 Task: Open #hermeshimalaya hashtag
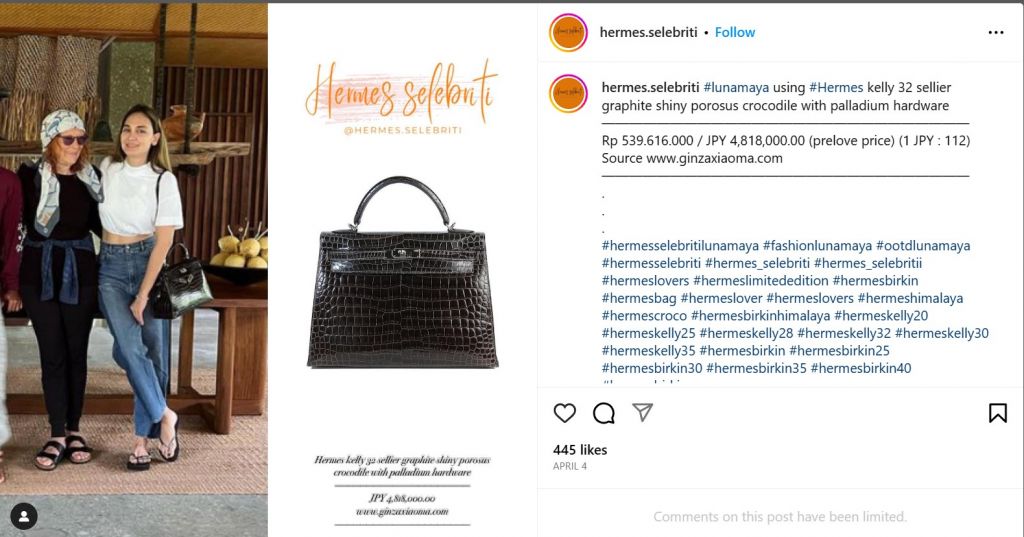click(x=910, y=299)
